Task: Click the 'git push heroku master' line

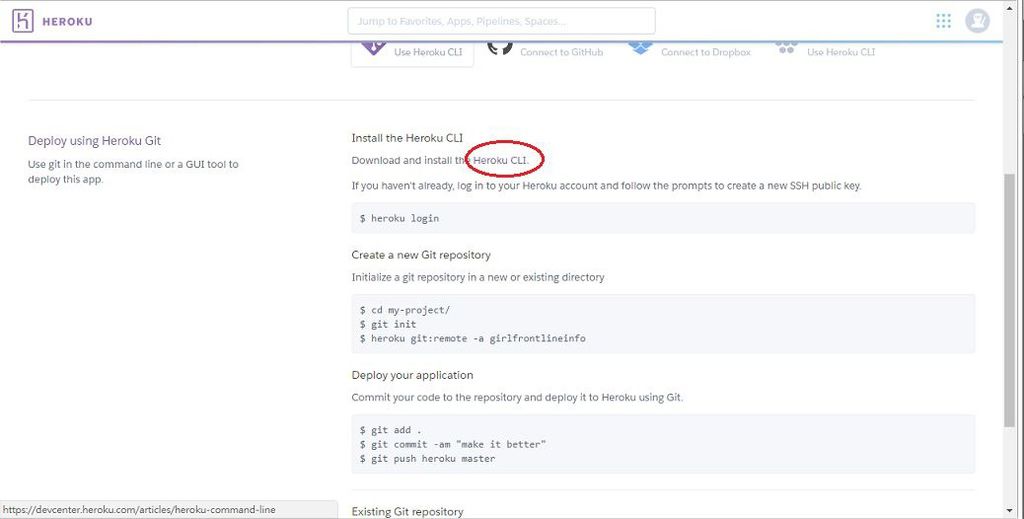Action: [x=427, y=459]
